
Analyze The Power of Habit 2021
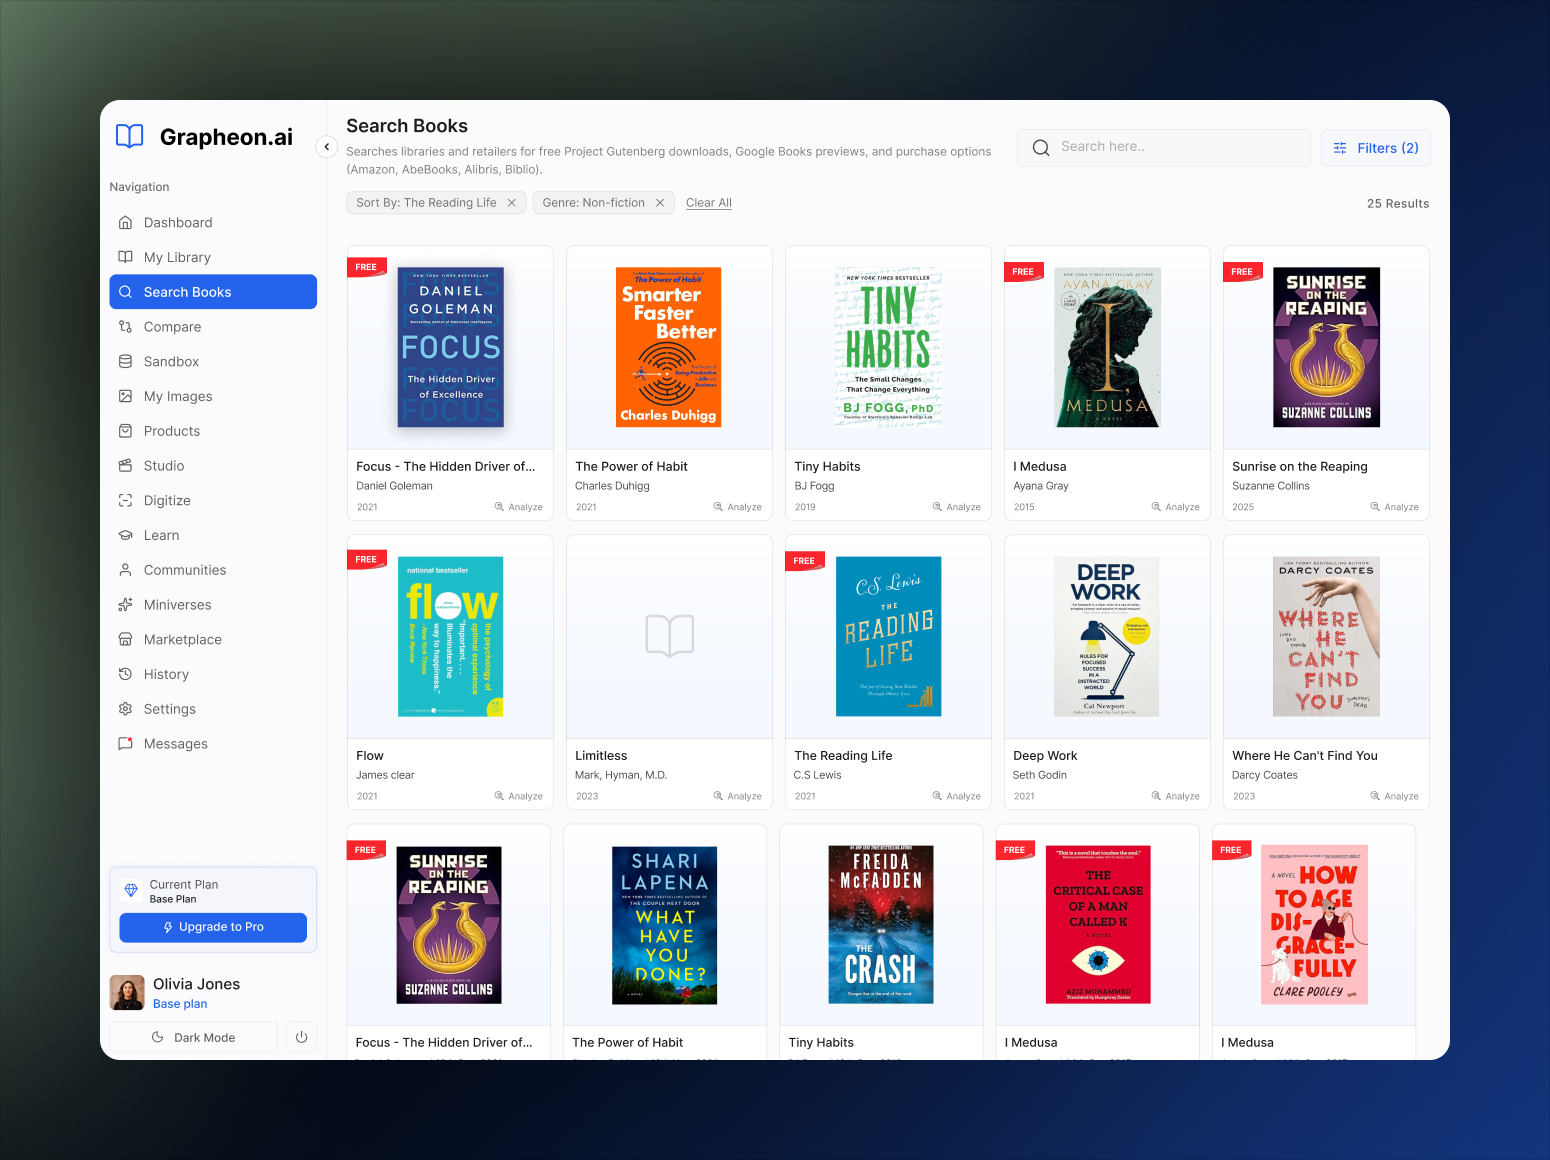point(738,507)
